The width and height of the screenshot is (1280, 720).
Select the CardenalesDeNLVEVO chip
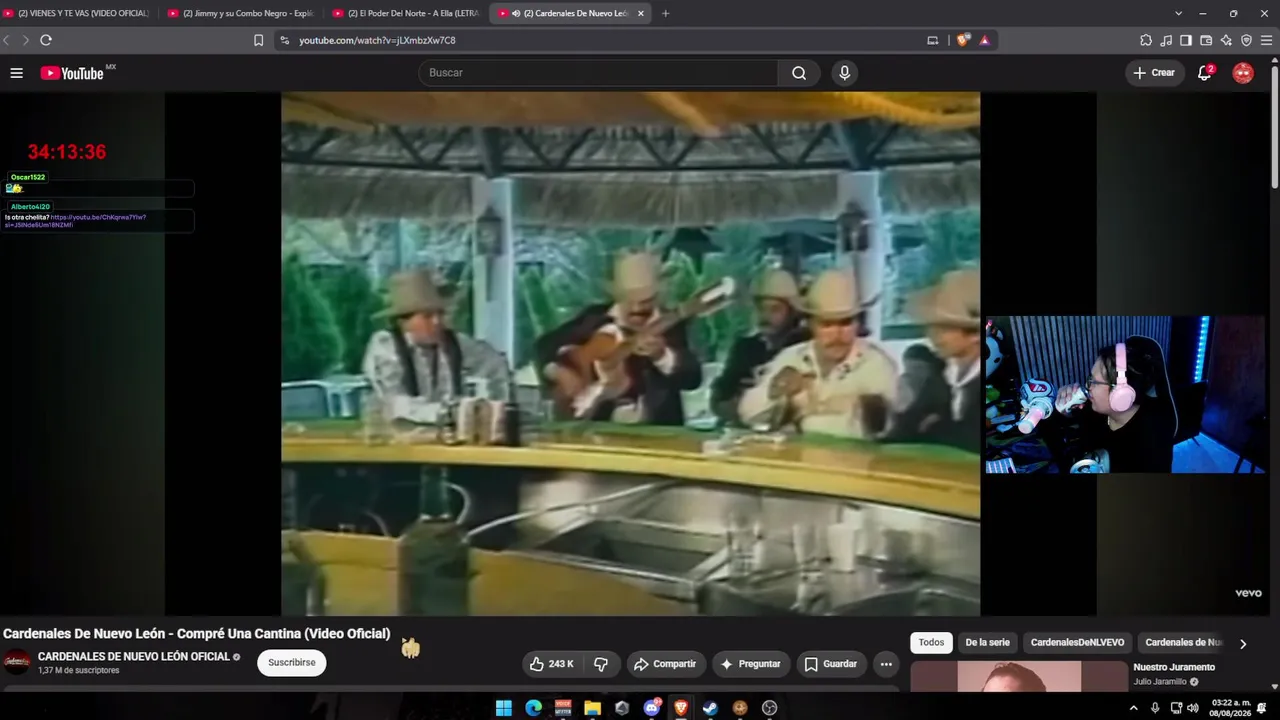pyautogui.click(x=1078, y=643)
